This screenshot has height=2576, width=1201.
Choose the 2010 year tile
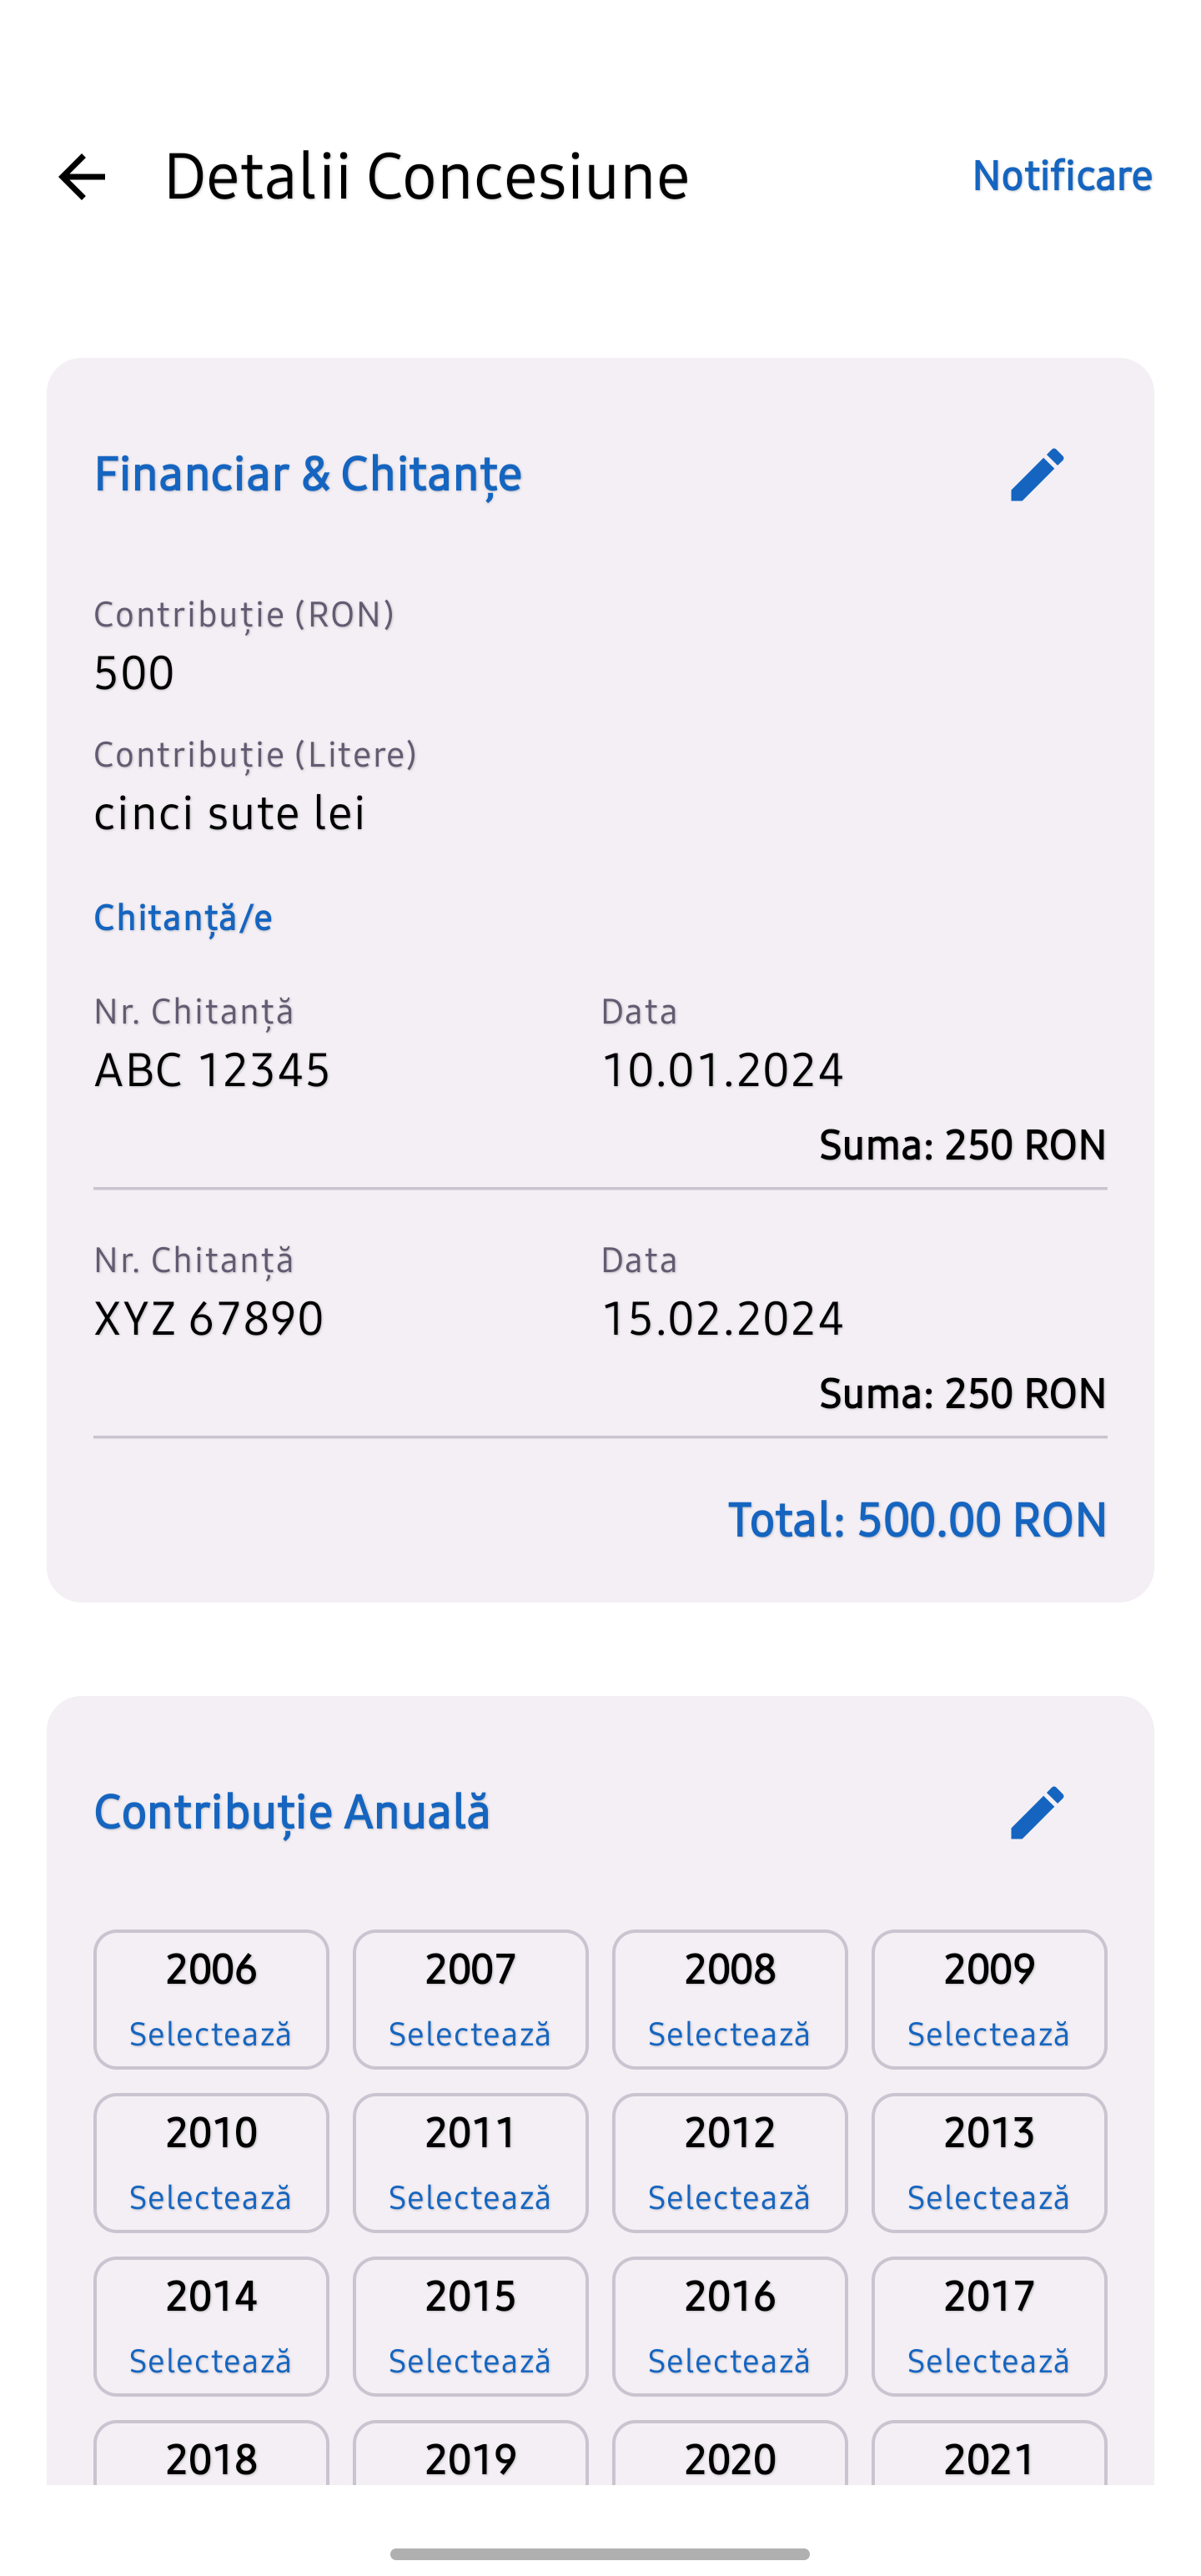[211, 2162]
